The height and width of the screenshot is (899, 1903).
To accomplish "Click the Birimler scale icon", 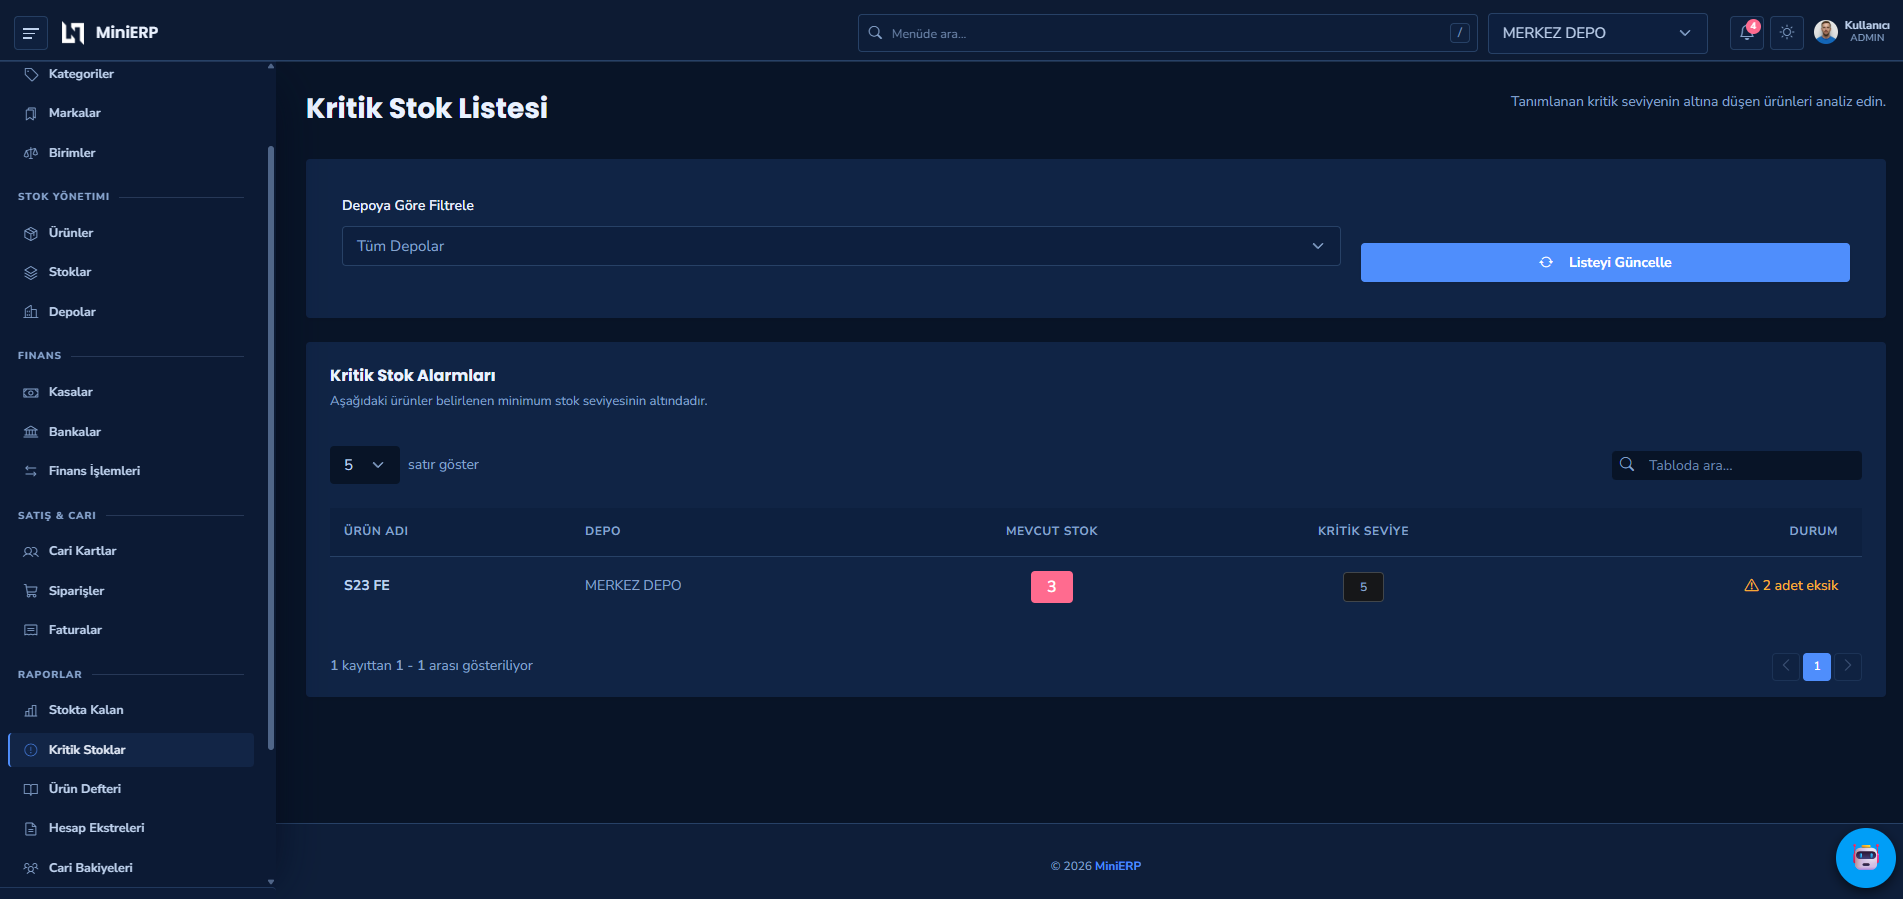I will click(31, 153).
